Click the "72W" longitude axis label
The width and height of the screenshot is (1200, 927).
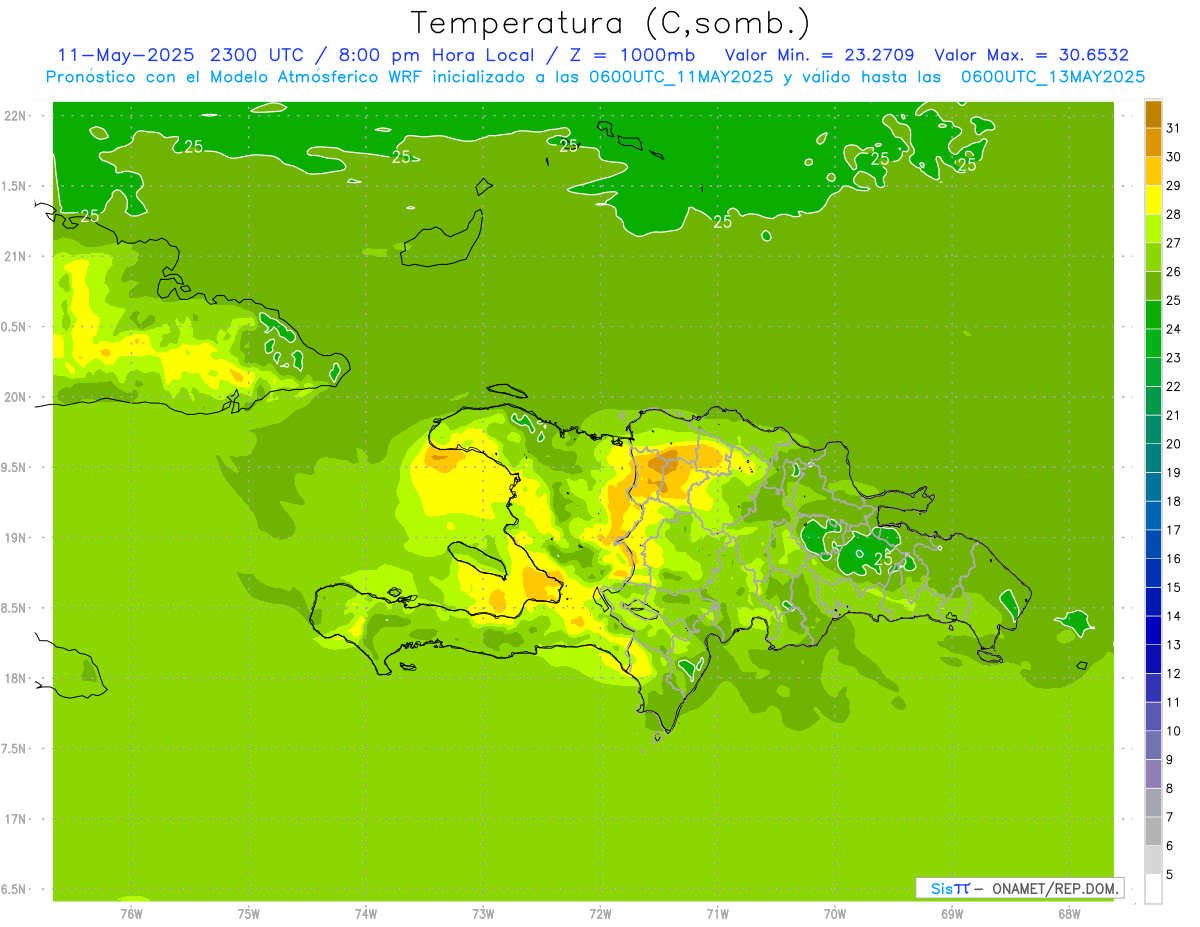[601, 914]
